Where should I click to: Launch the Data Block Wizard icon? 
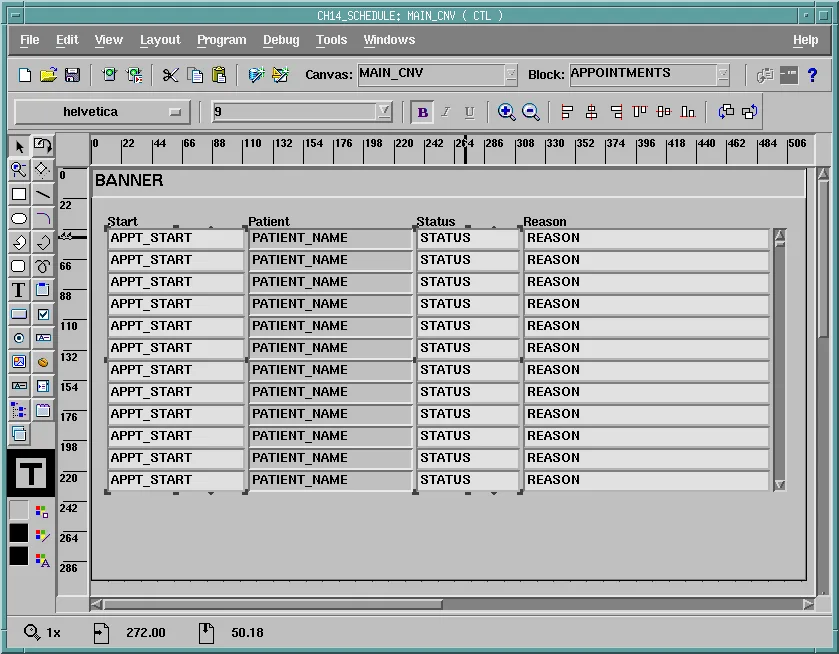click(256, 74)
